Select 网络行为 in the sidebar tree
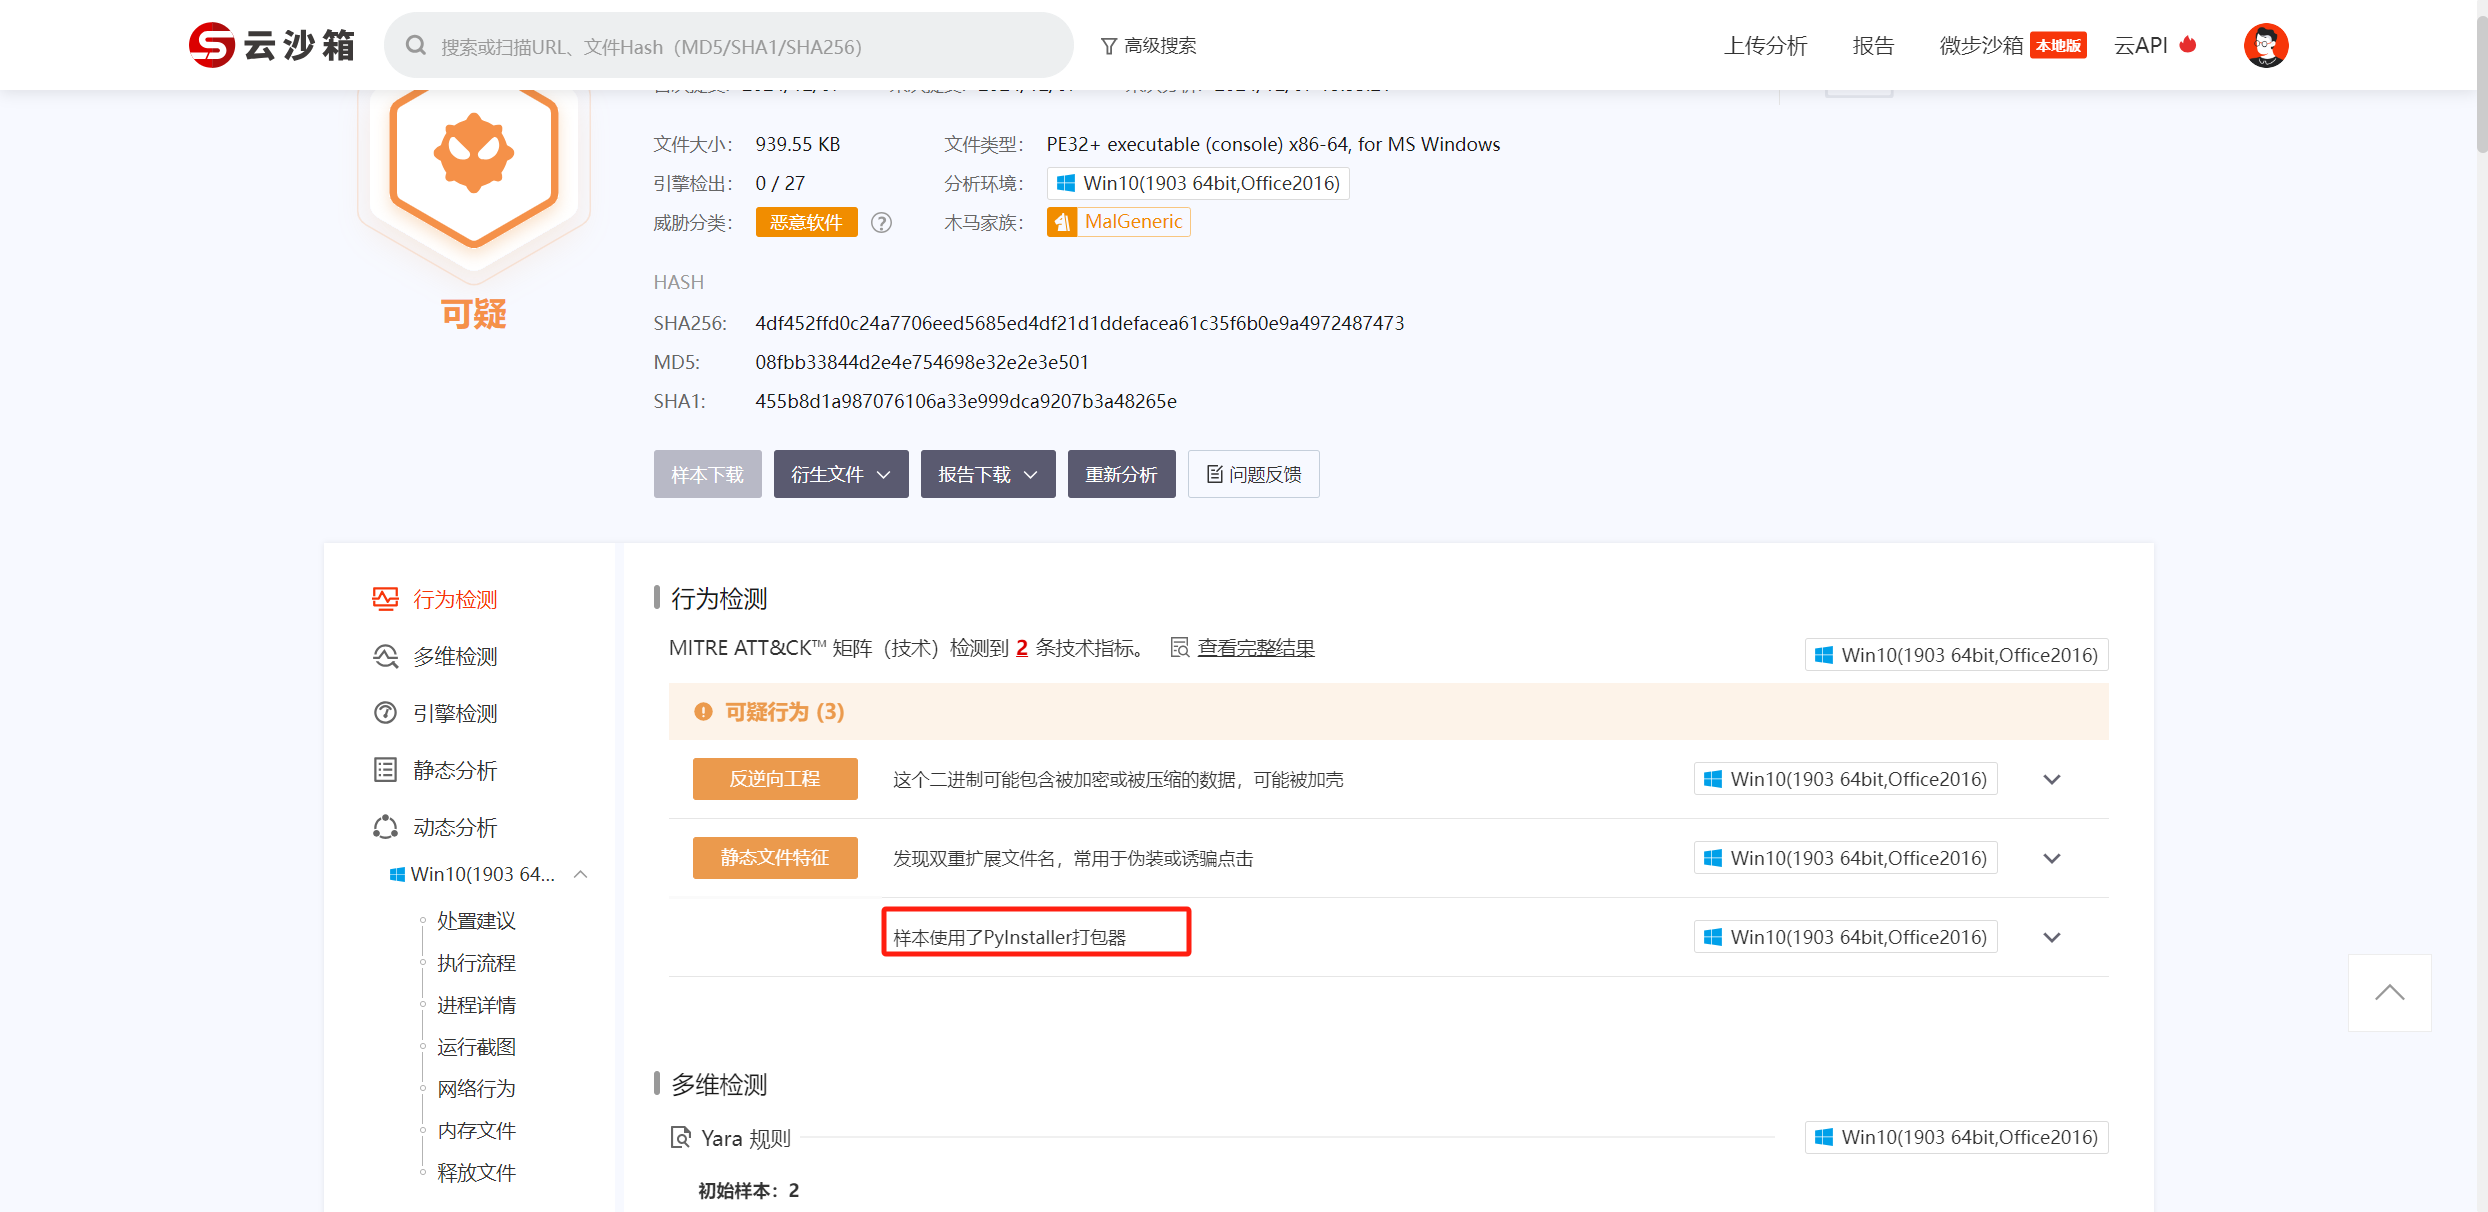The image size is (2488, 1212). point(476,1089)
